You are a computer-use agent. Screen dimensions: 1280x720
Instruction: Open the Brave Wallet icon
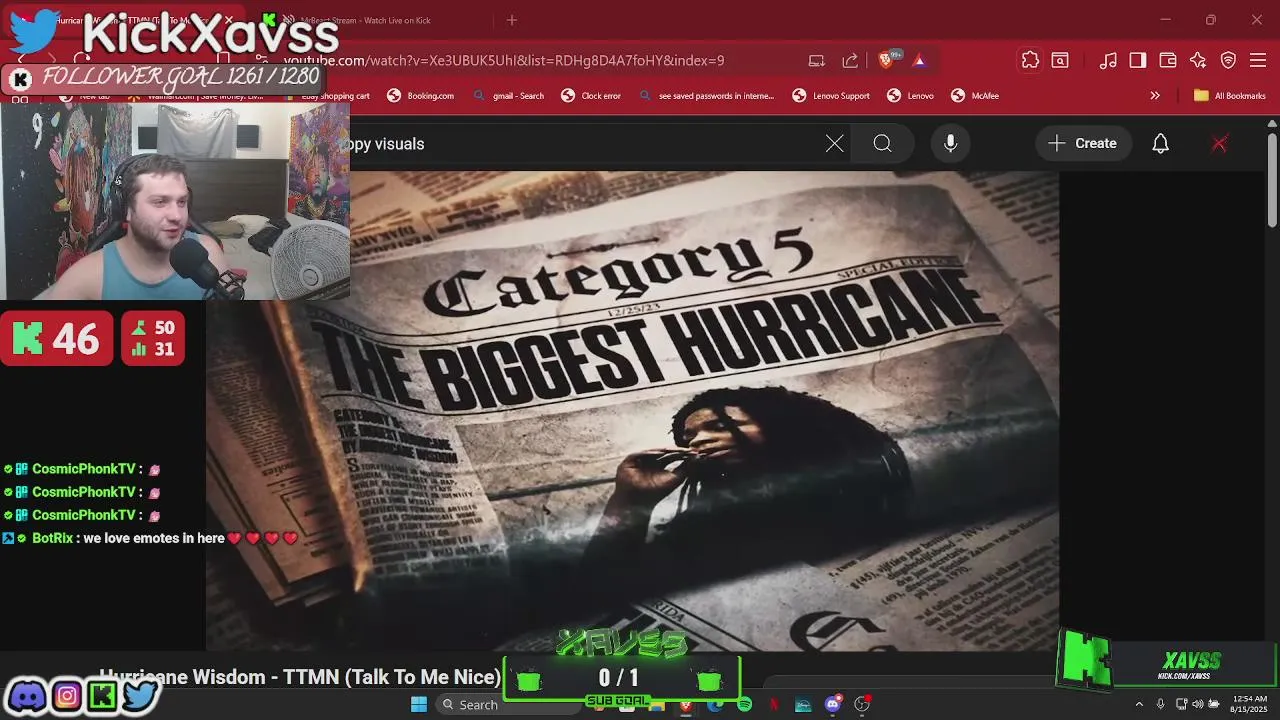tap(1168, 60)
